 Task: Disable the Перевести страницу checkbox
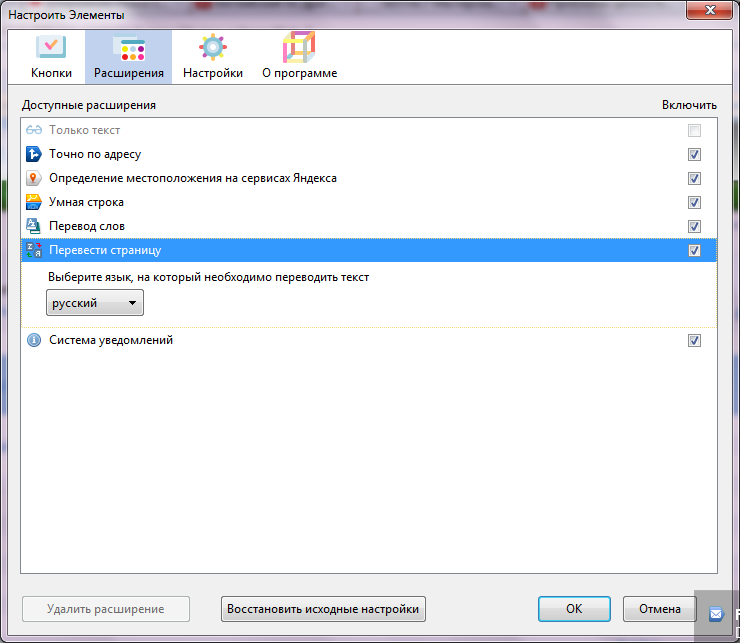coord(694,251)
